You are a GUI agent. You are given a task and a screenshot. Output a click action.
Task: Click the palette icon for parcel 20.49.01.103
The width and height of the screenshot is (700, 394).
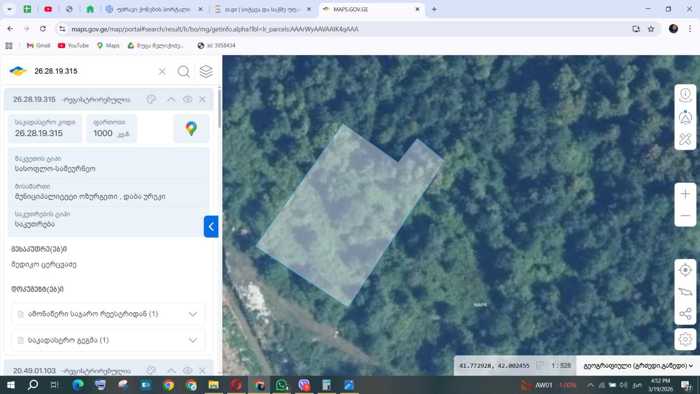click(x=151, y=370)
